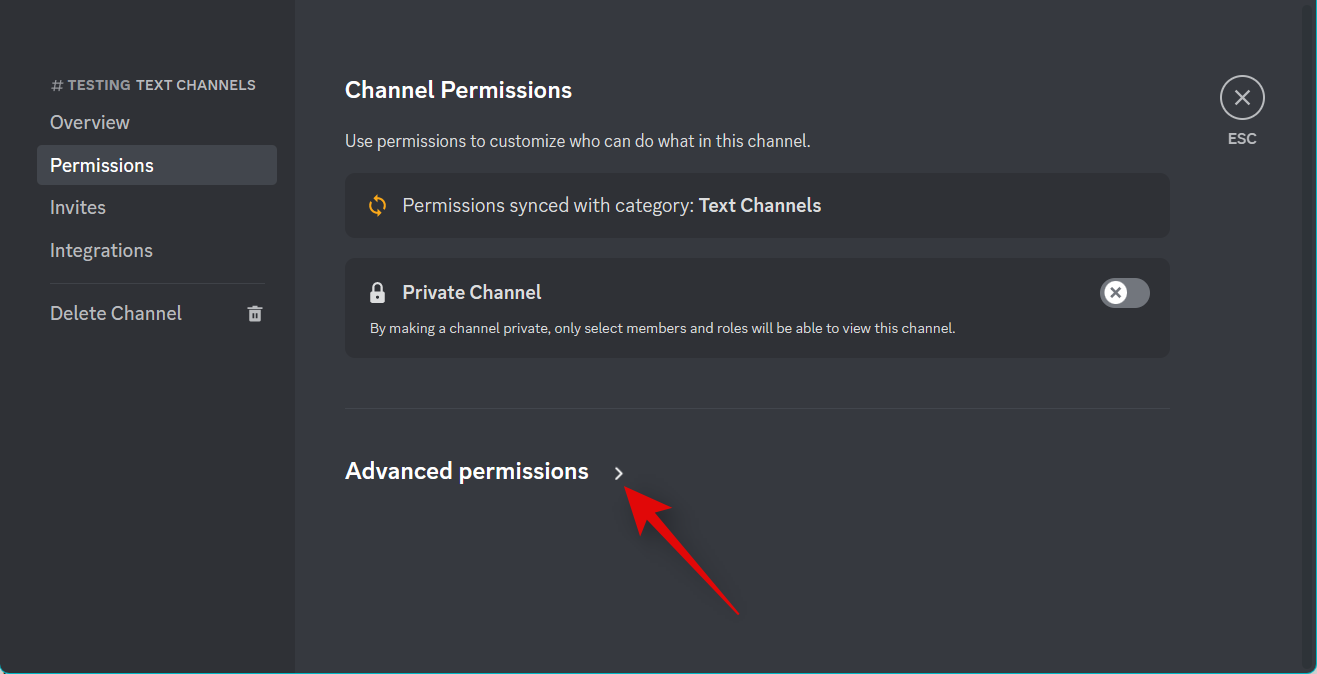The width and height of the screenshot is (1317, 674).
Task: Click the padlock icon beside Private Channel
Action: 377,293
